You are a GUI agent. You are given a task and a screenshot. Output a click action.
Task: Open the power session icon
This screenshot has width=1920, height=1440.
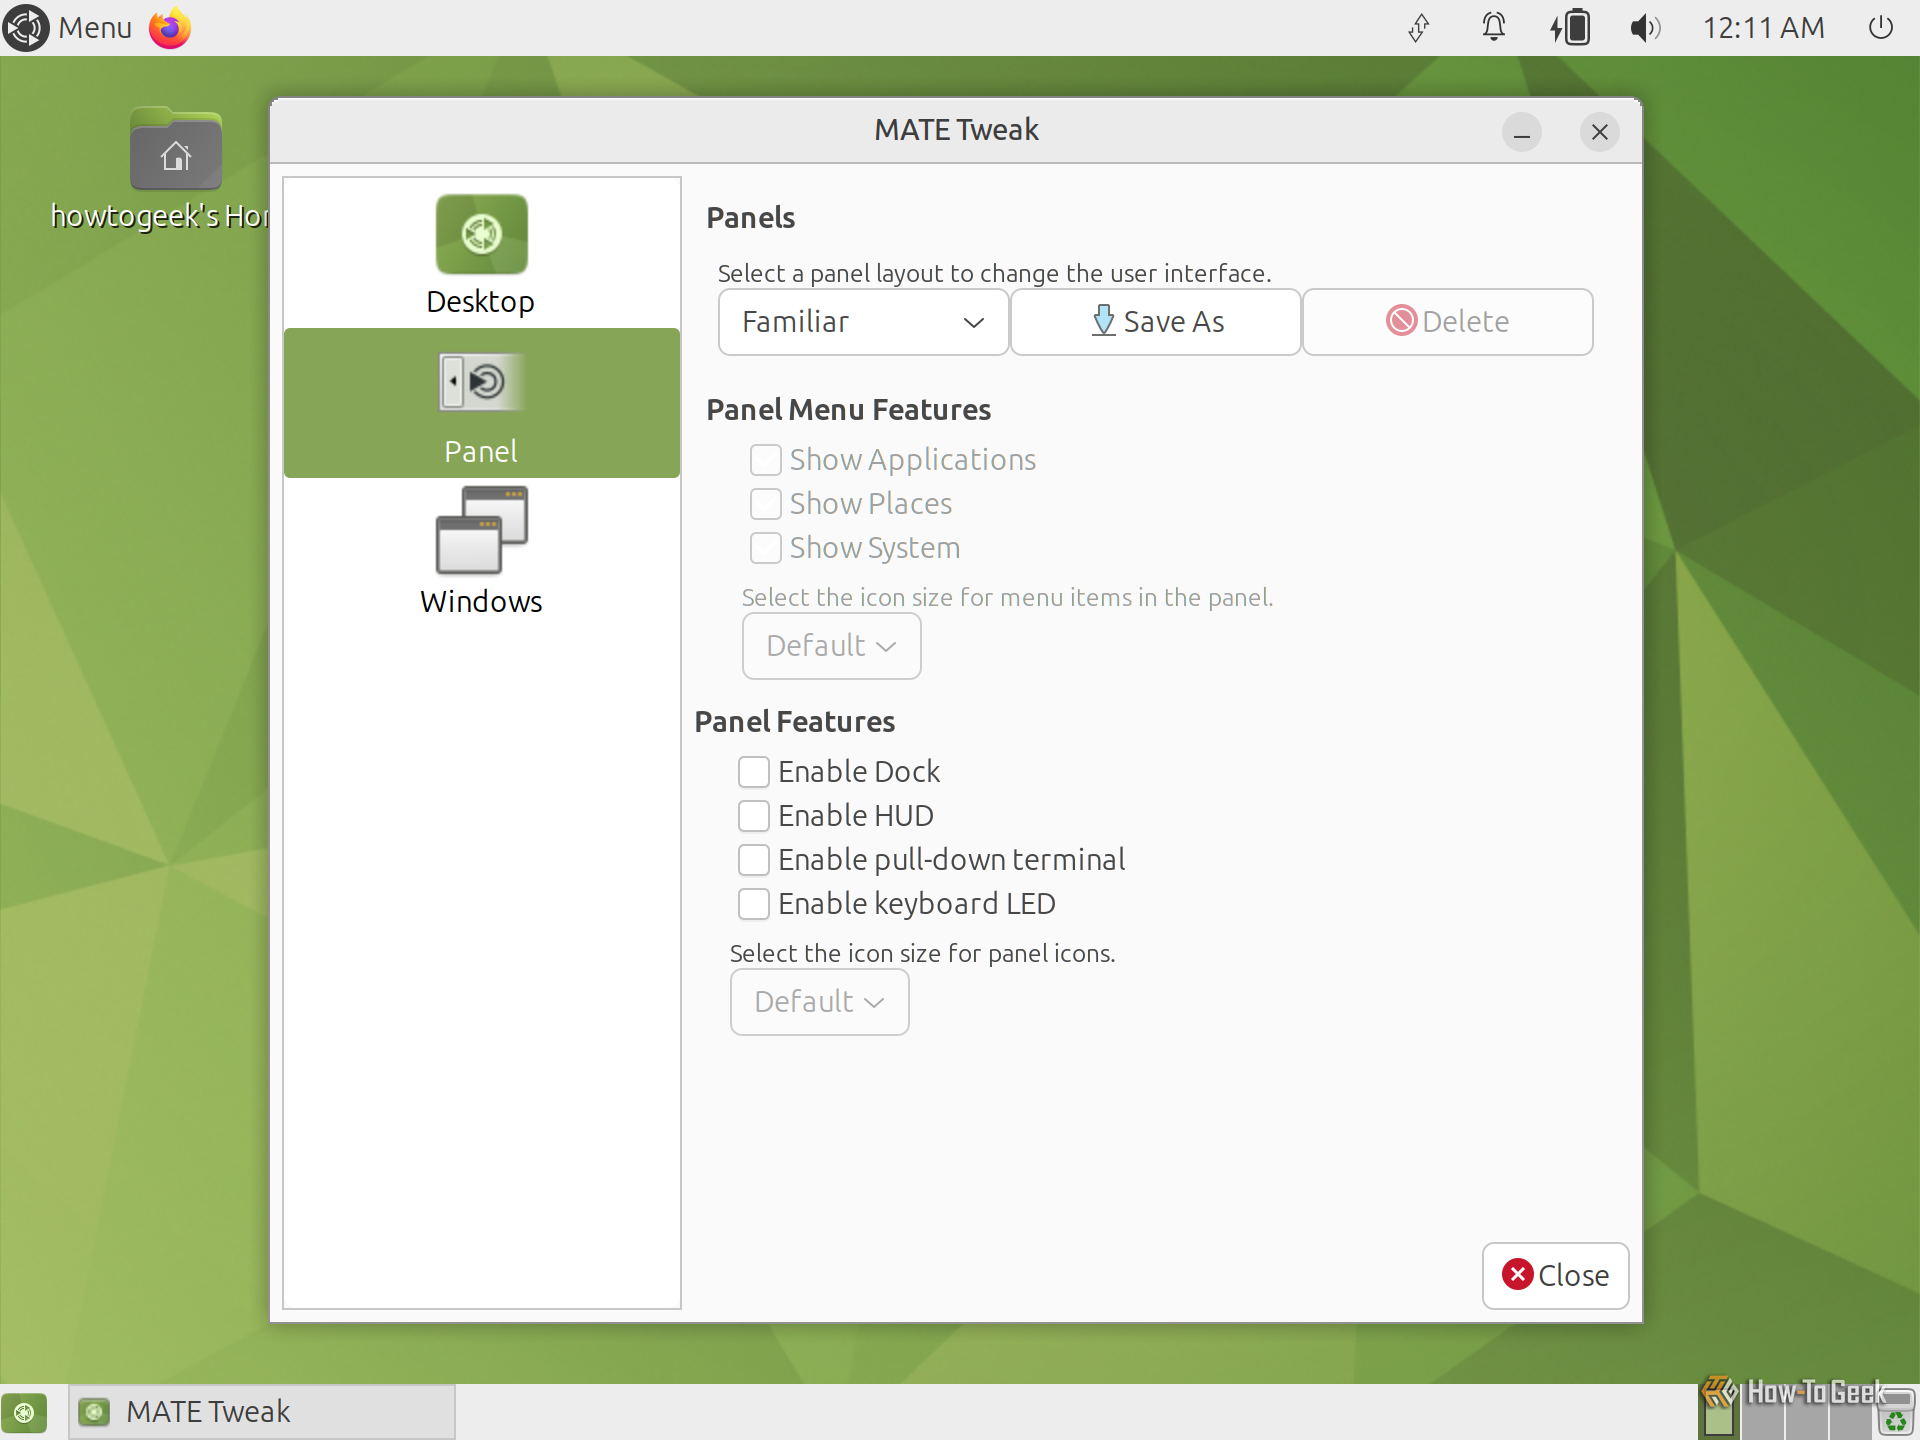pyautogui.click(x=1881, y=28)
